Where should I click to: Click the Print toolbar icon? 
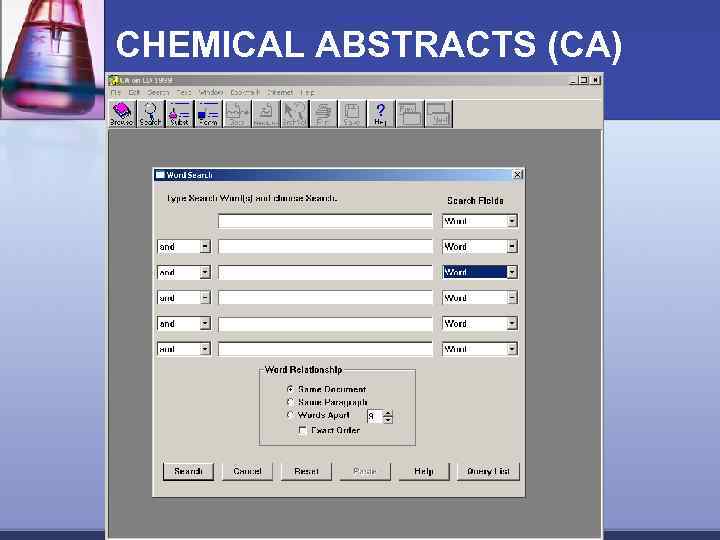[323, 114]
